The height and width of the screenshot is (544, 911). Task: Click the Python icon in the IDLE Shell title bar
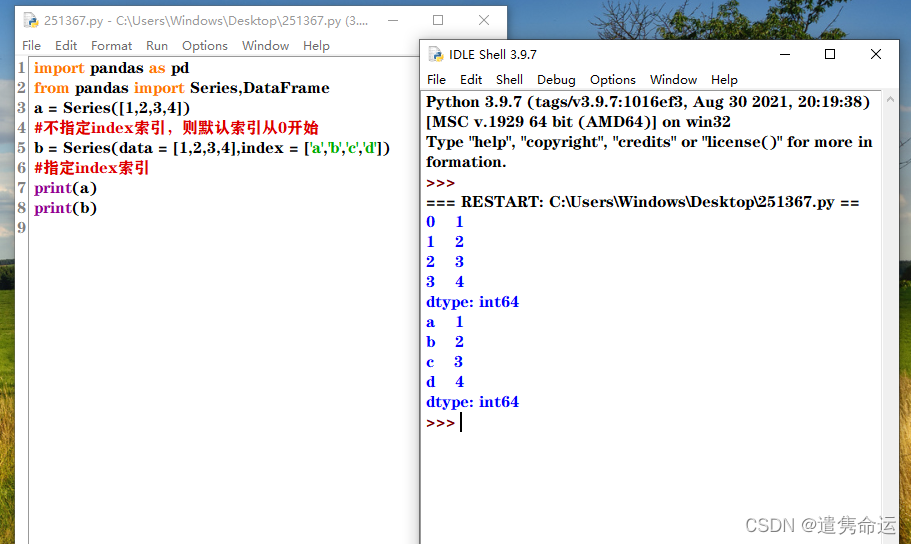point(436,54)
